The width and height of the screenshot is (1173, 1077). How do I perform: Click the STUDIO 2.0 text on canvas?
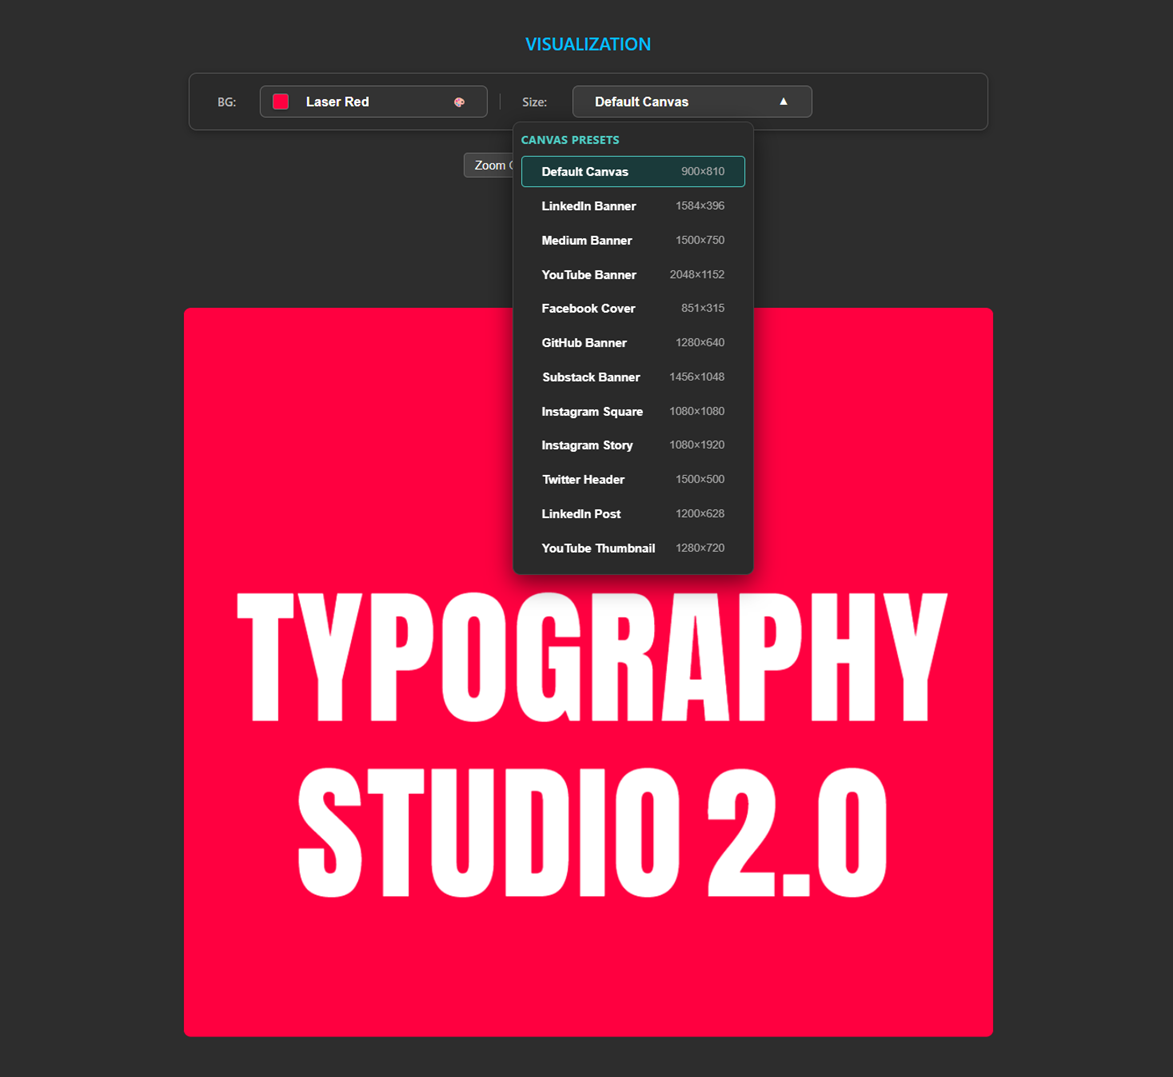(592, 834)
